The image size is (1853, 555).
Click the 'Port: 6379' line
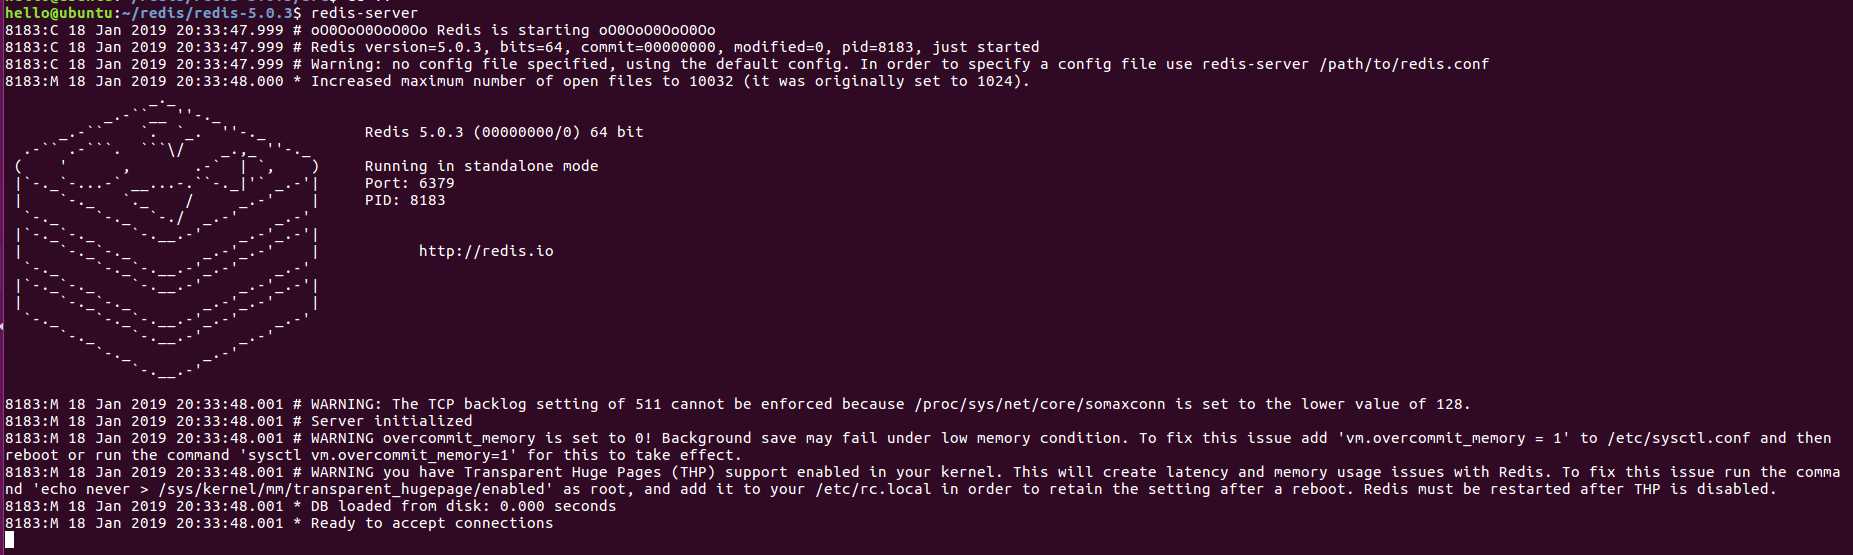click(x=409, y=183)
